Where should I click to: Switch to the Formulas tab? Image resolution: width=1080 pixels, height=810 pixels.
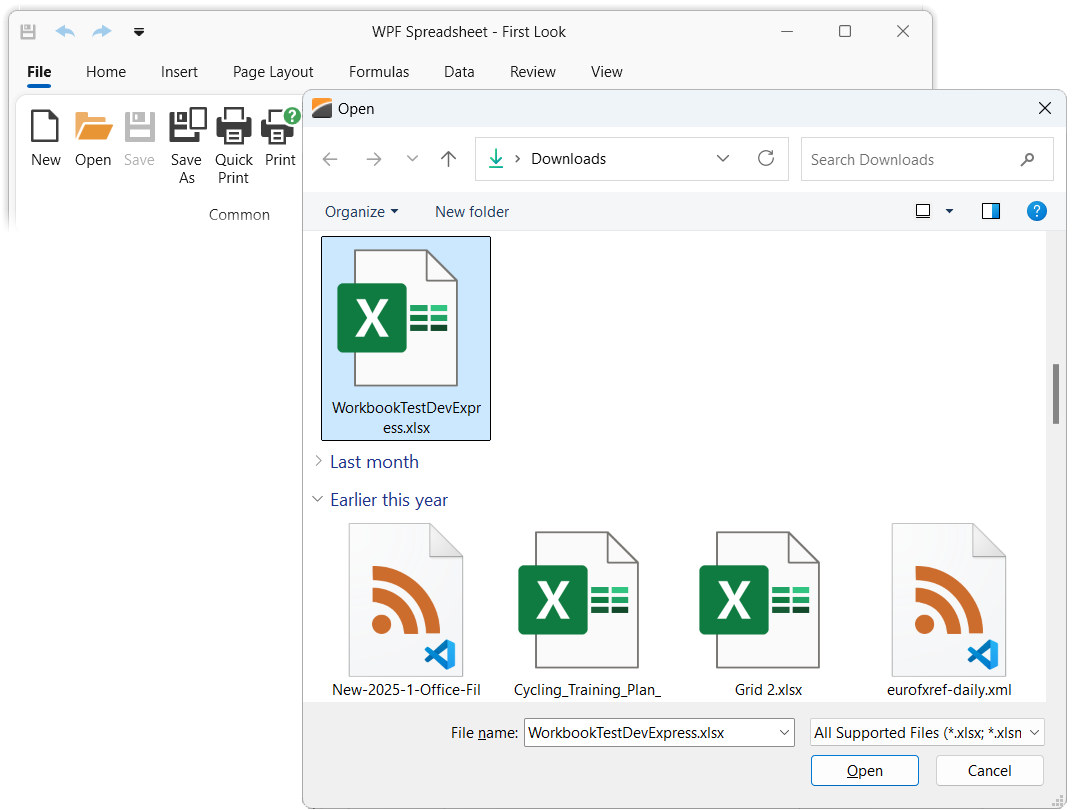379,72
